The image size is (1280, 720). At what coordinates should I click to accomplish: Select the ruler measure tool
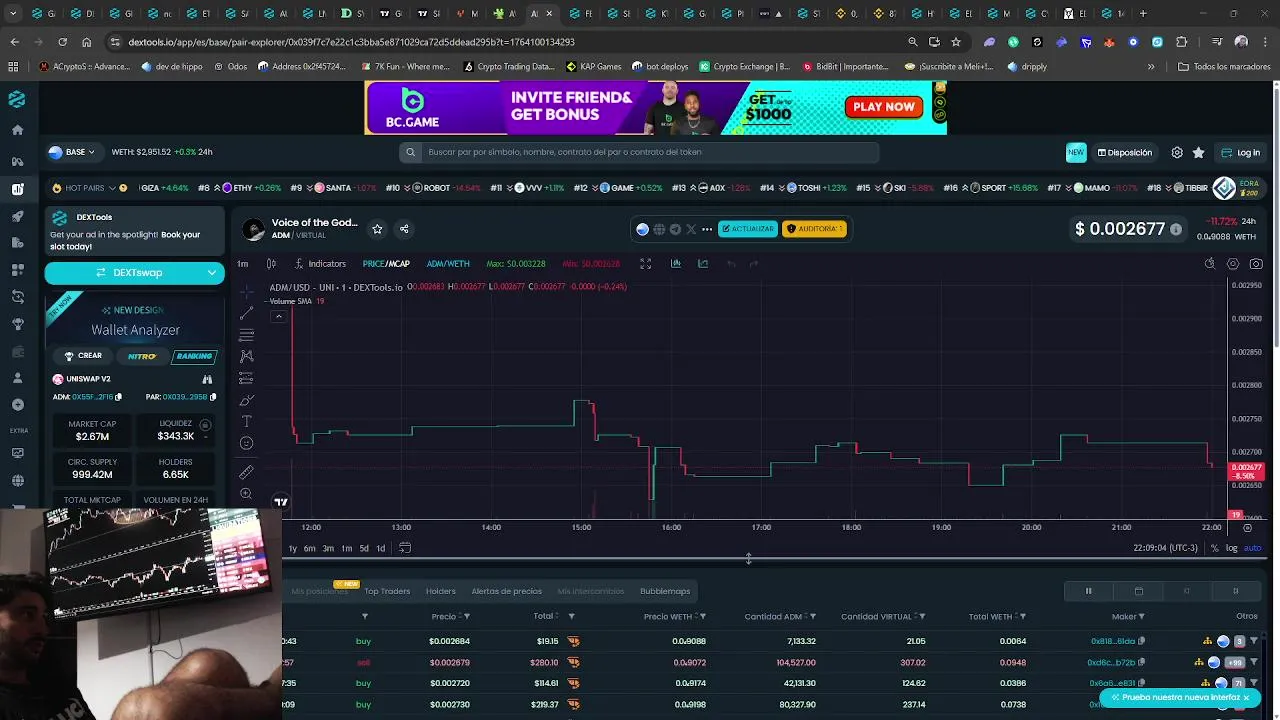pyautogui.click(x=246, y=472)
